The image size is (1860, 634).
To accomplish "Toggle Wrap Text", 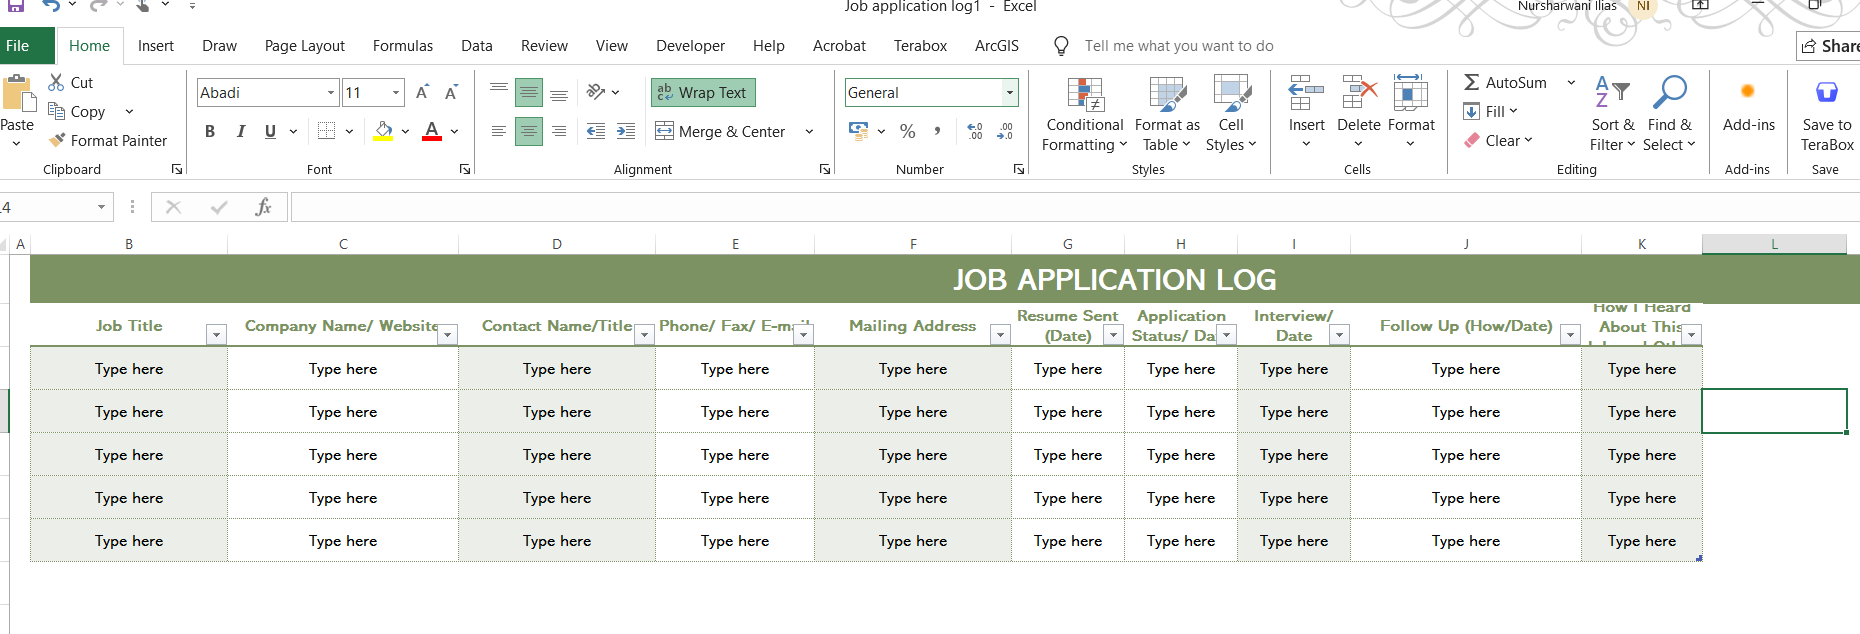I will coord(703,92).
